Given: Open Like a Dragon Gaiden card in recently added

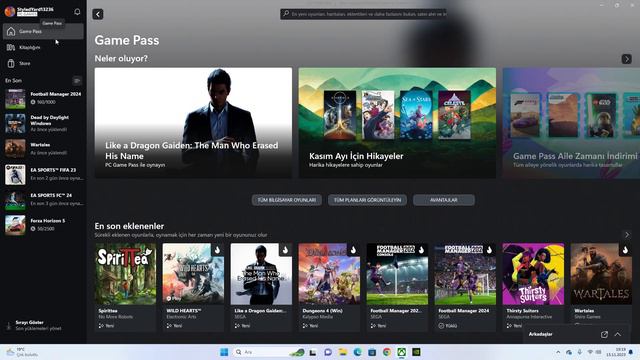Looking at the screenshot, I should (x=261, y=287).
